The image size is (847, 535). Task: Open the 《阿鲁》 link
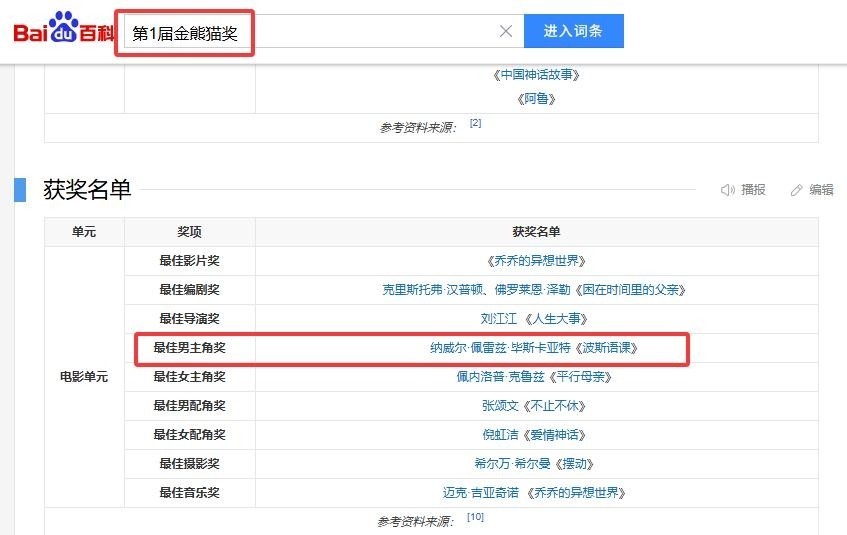click(x=536, y=99)
